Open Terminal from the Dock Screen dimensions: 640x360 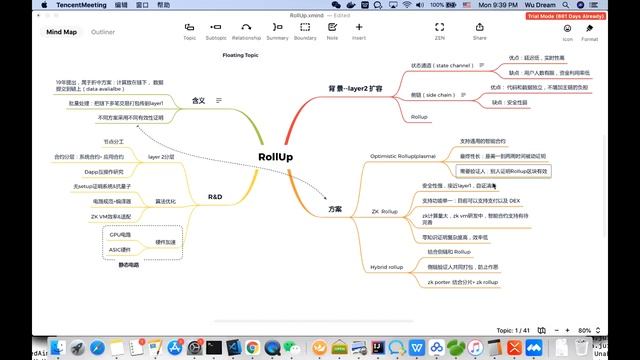pos(214,348)
